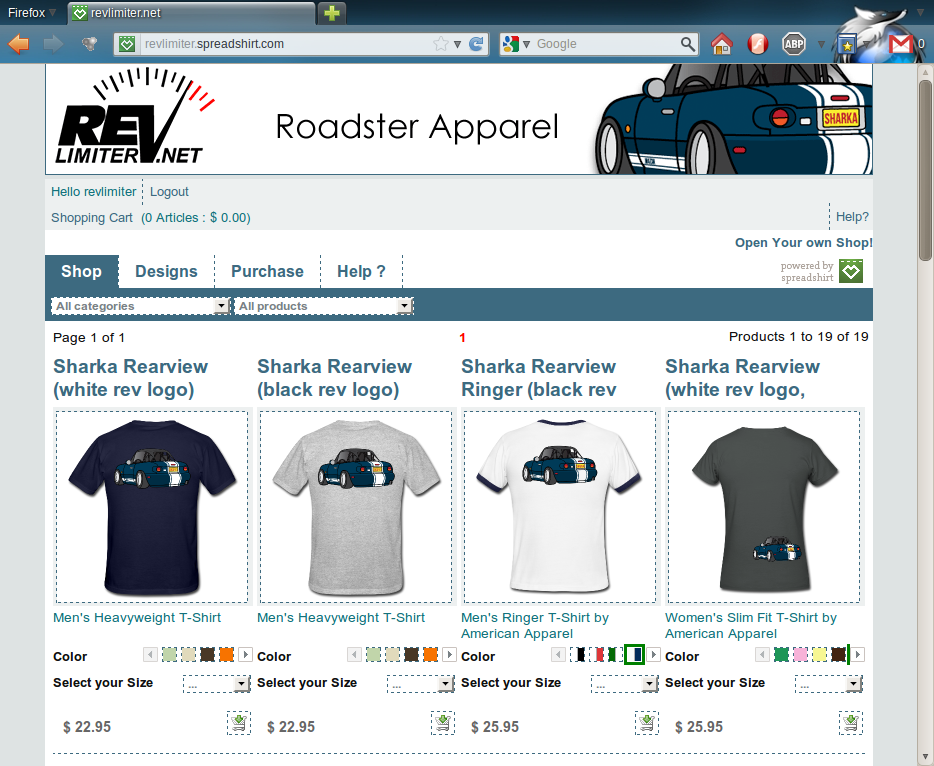The width and height of the screenshot is (934, 766).
Task: Open a new tab with the plus button
Action: (x=332, y=13)
